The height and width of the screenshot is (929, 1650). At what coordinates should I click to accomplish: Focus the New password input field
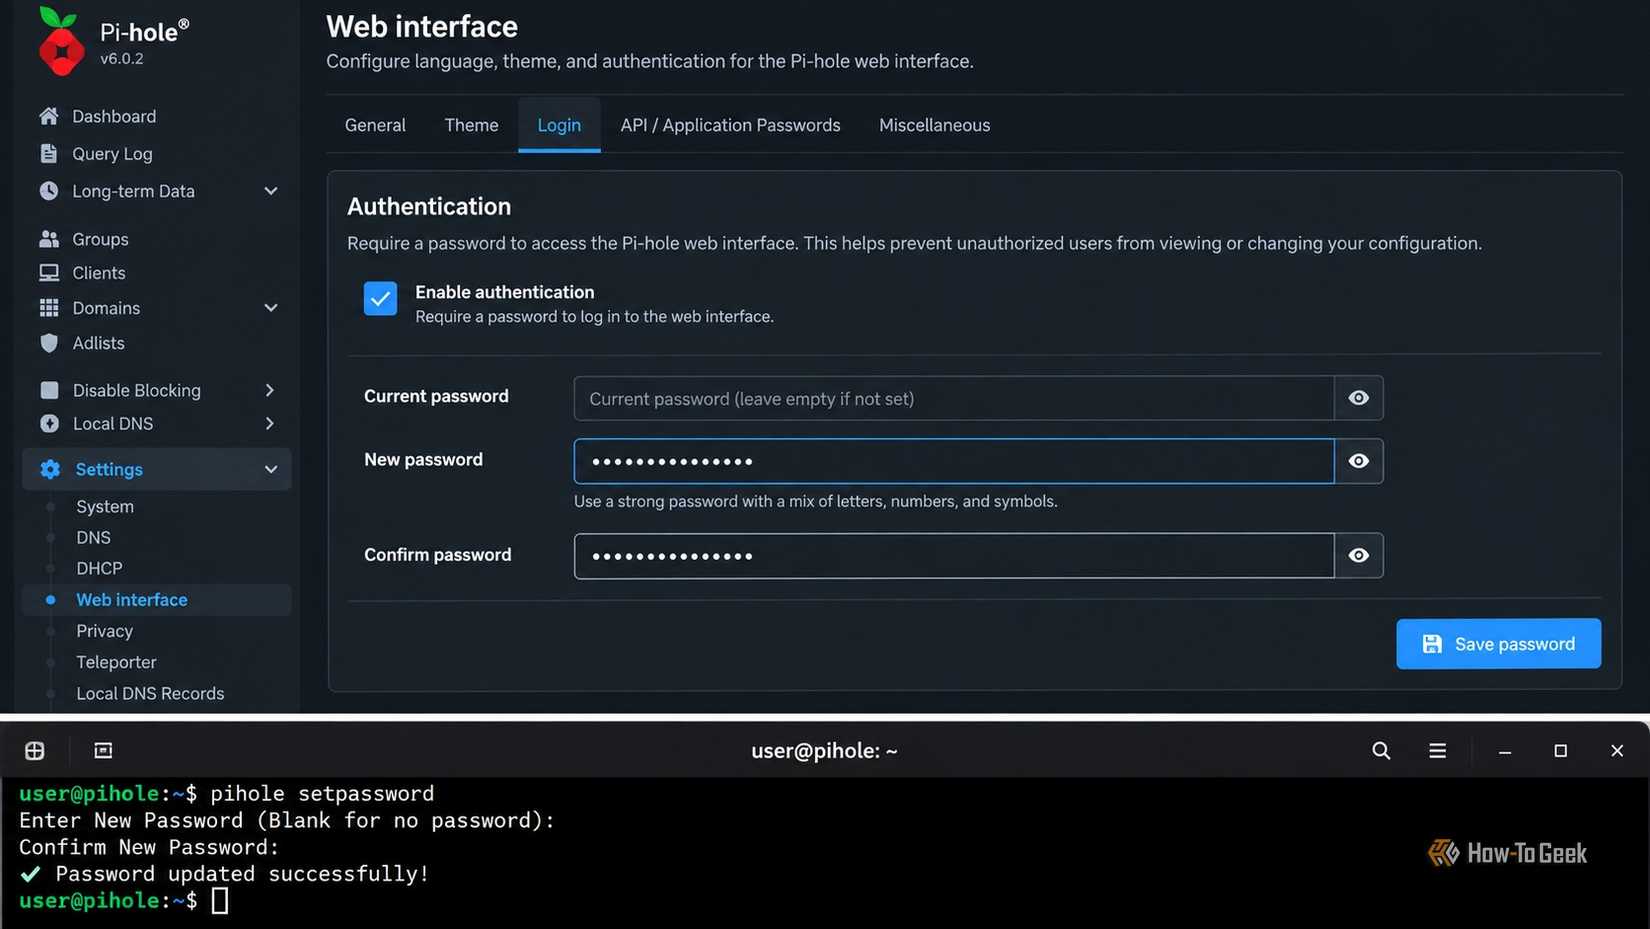[954, 461]
